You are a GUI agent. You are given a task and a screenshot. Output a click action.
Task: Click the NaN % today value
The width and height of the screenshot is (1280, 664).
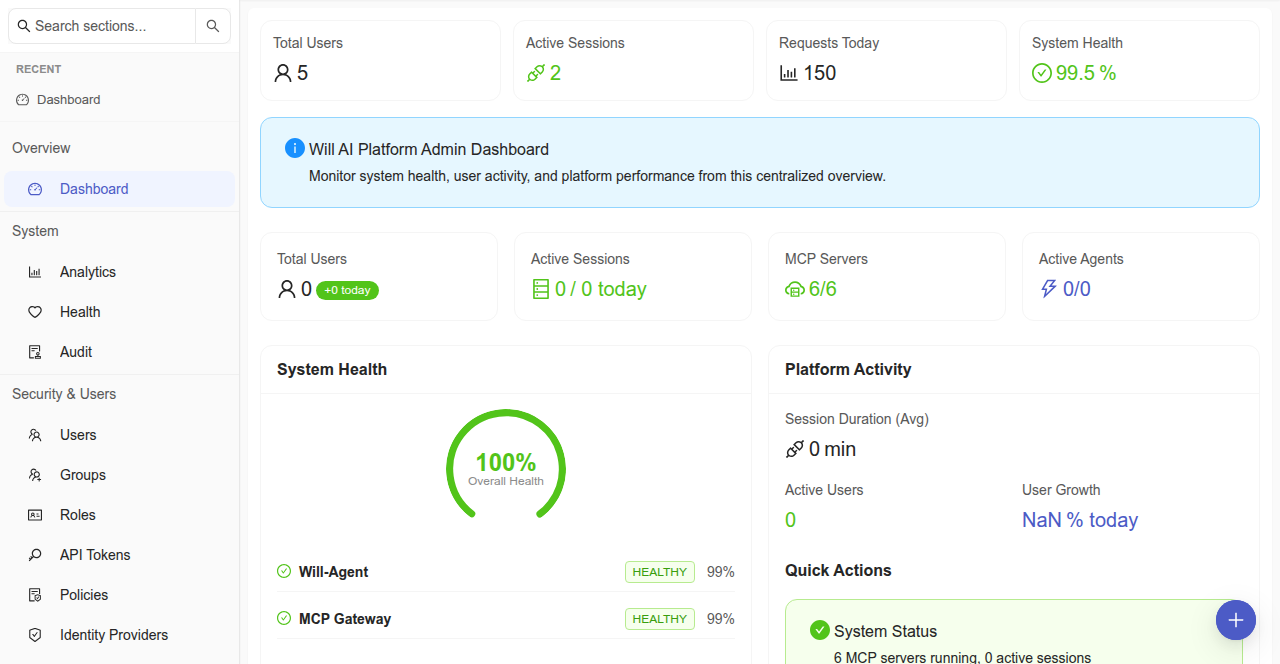coord(1080,520)
